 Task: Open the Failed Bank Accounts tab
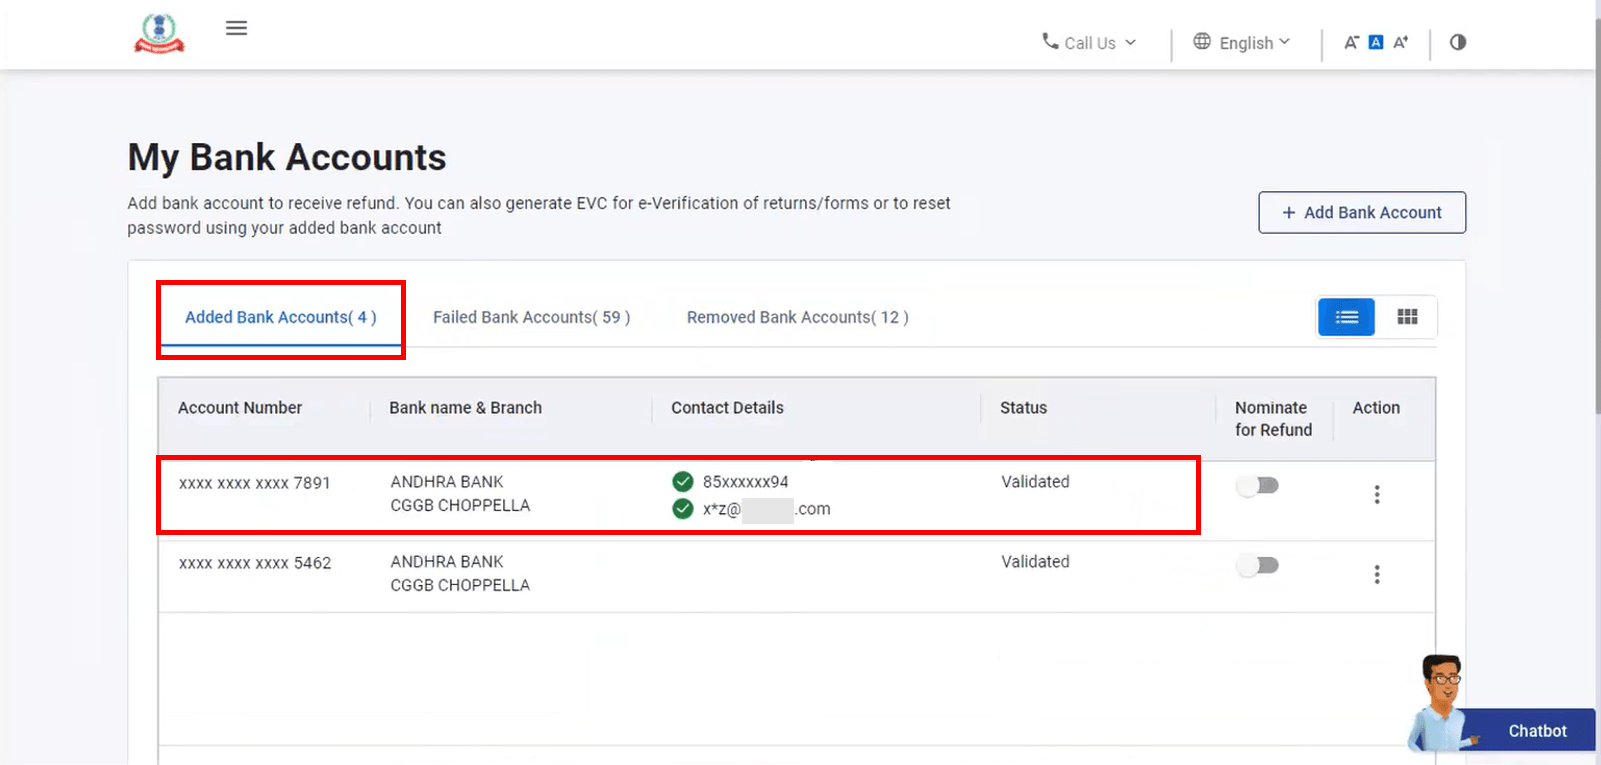click(531, 317)
